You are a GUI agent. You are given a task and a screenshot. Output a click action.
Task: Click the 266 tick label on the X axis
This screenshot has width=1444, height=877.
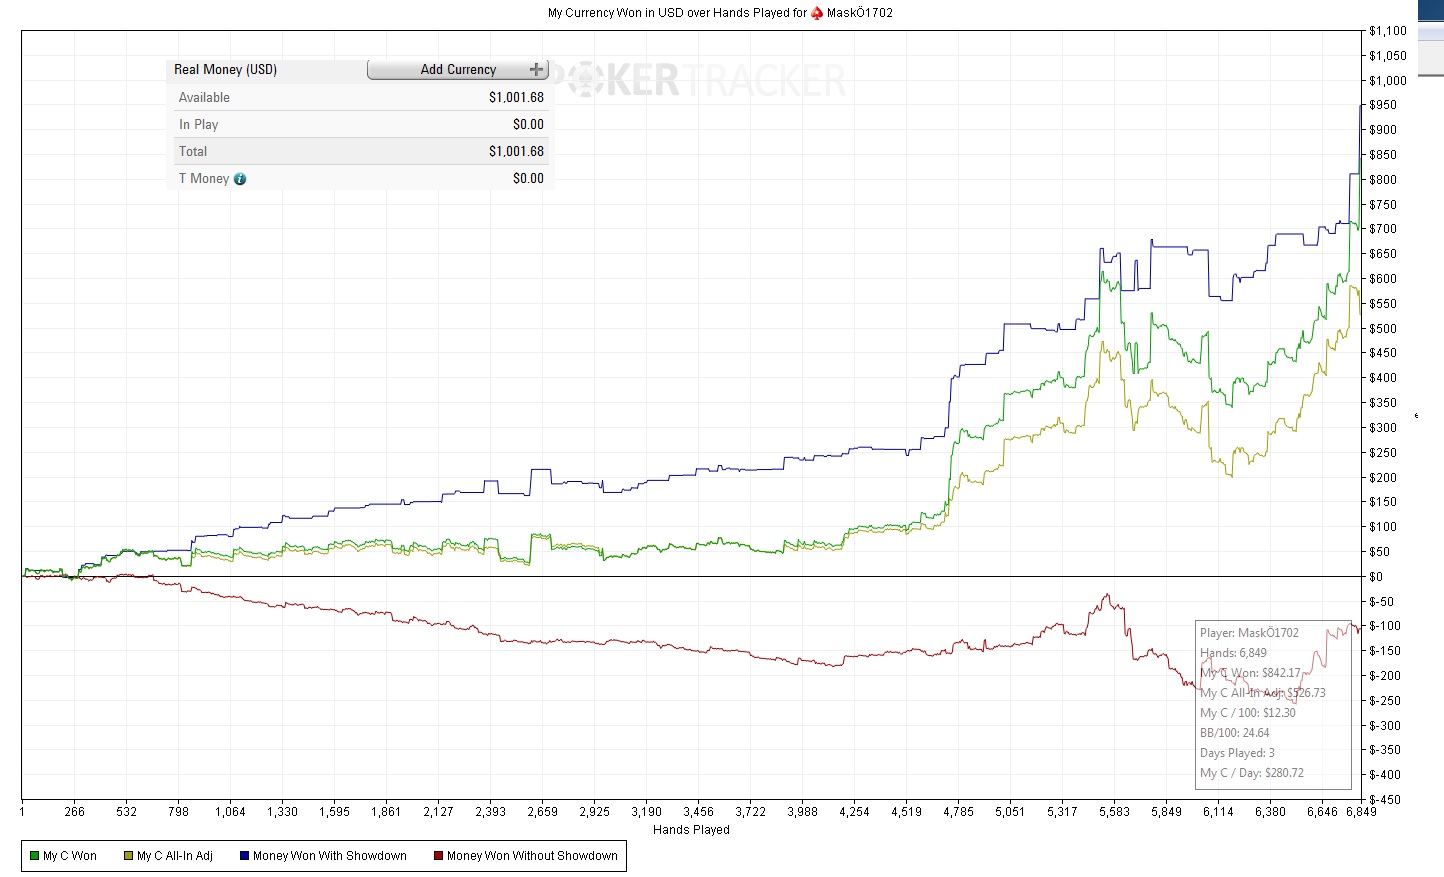click(x=74, y=812)
